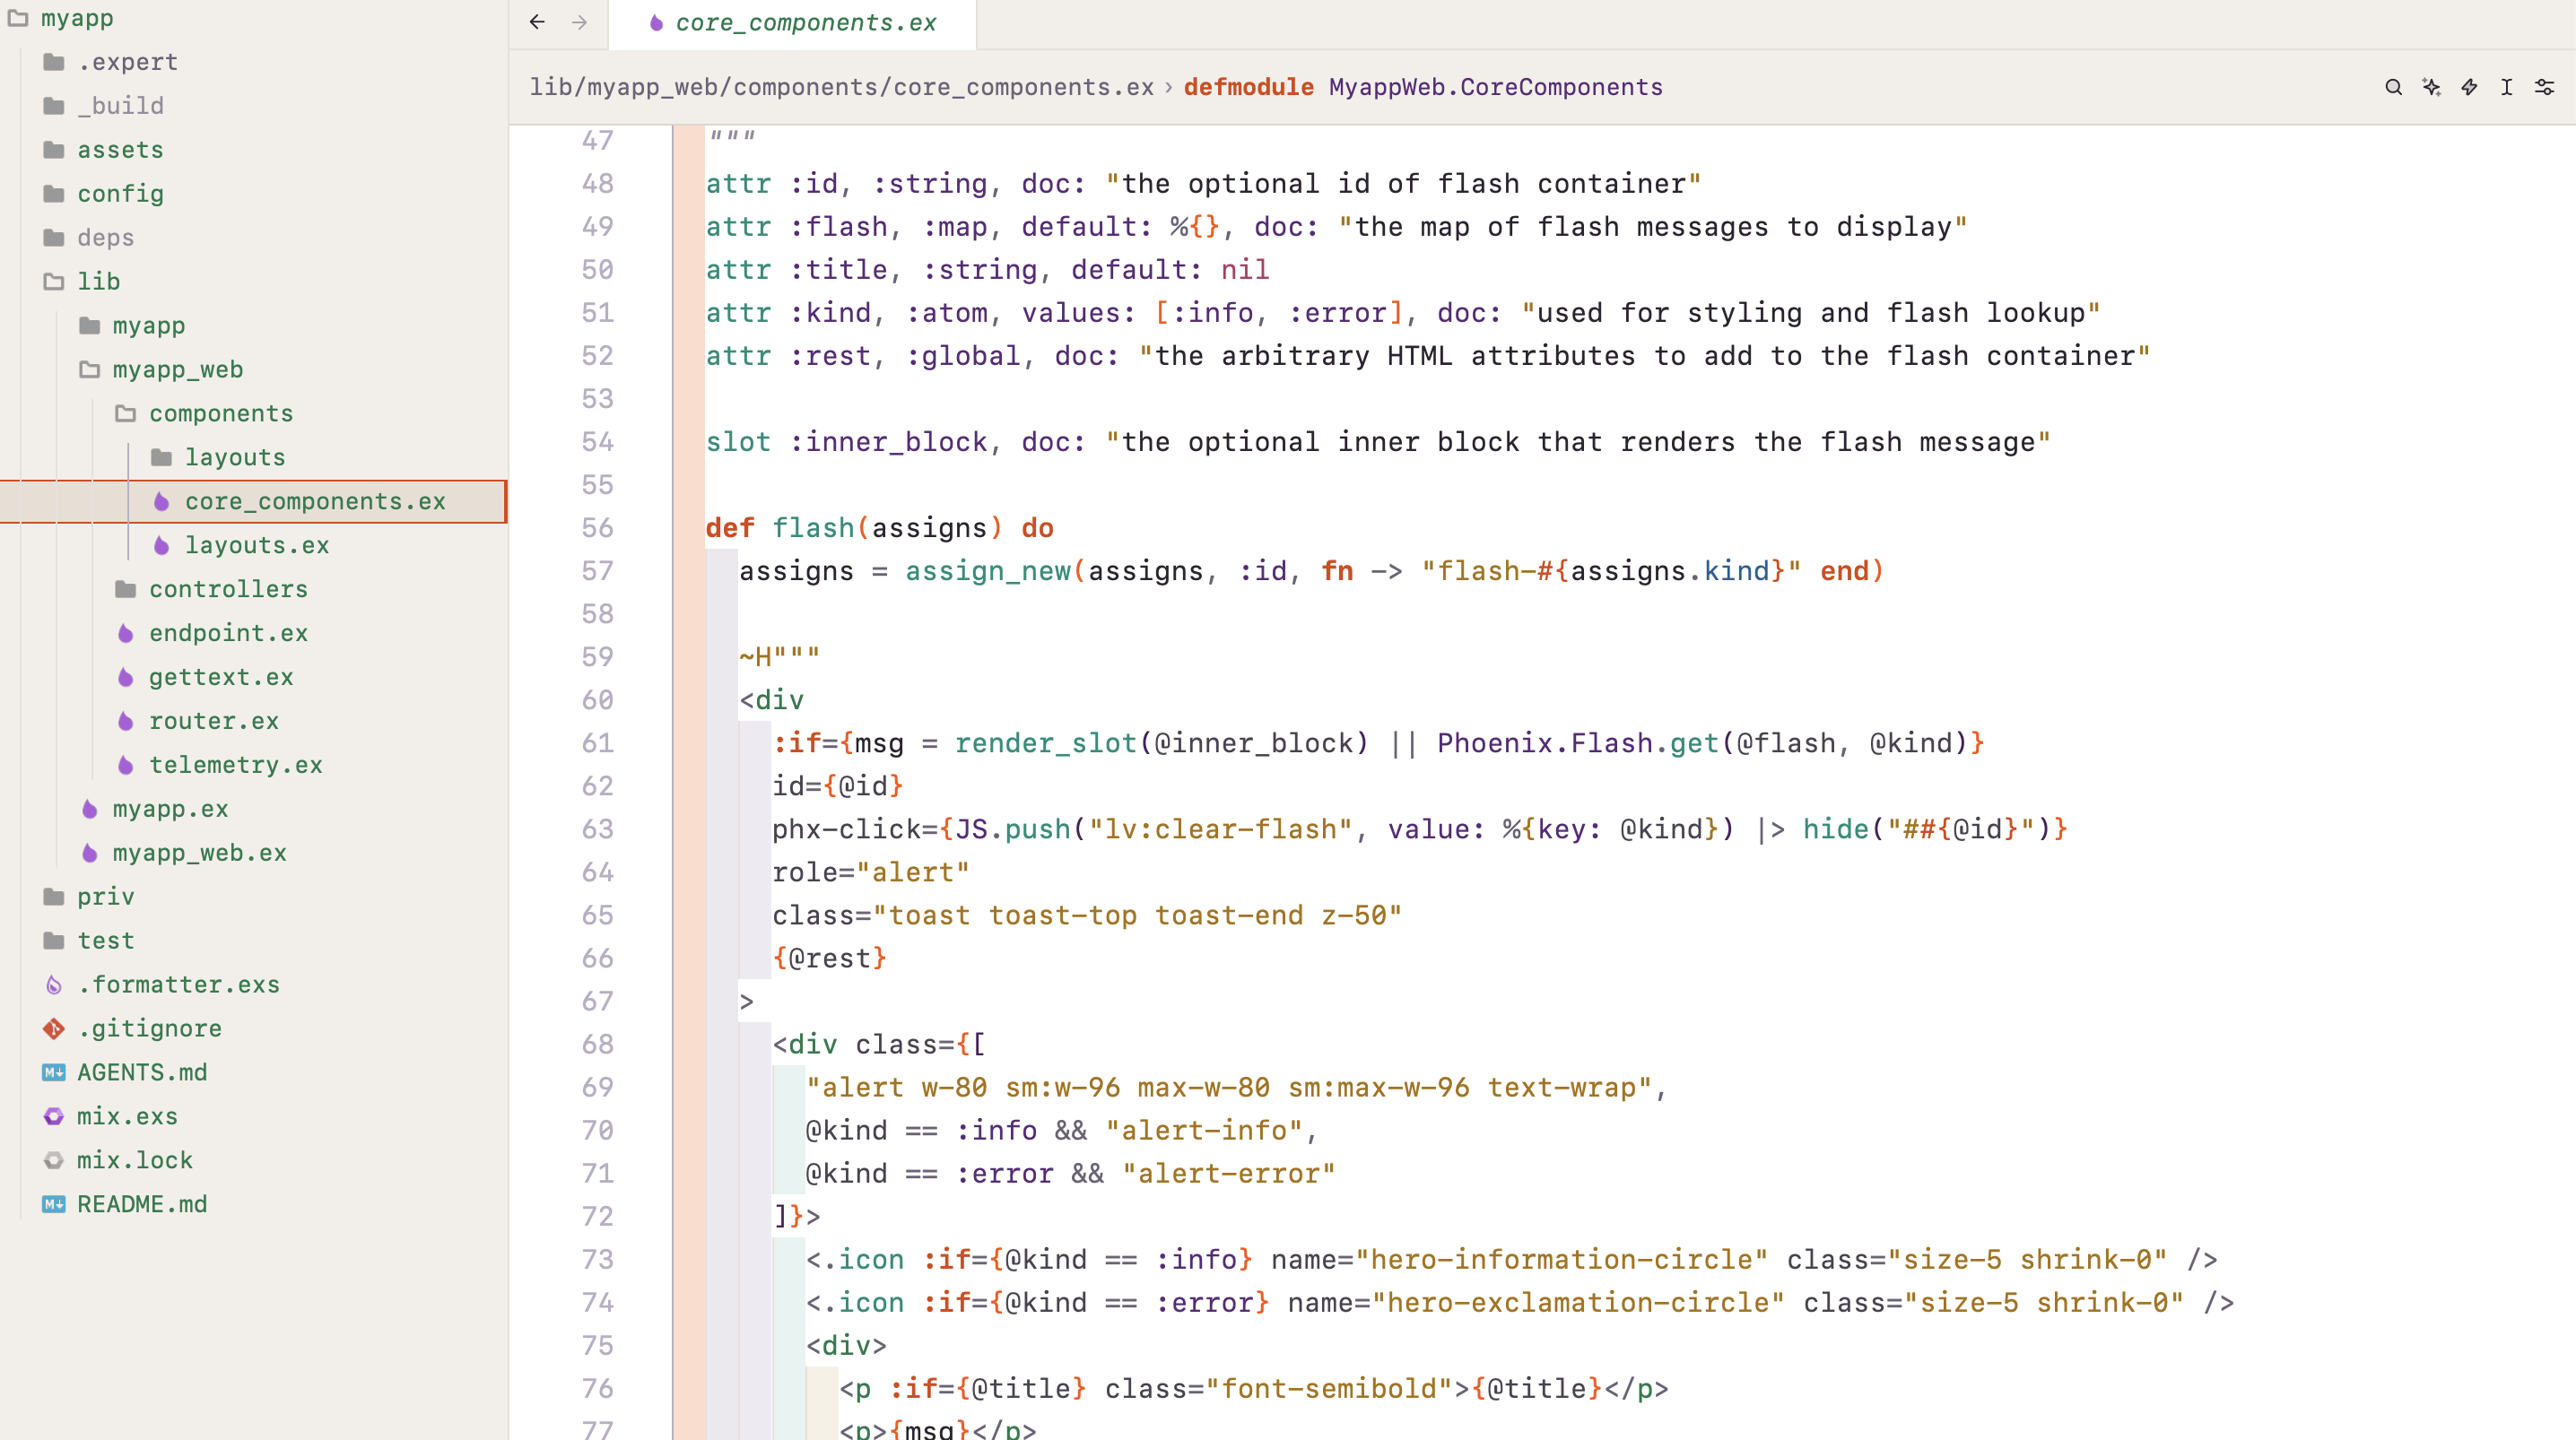Click line number 56 in gutter
The height and width of the screenshot is (1440, 2576).
click(597, 528)
